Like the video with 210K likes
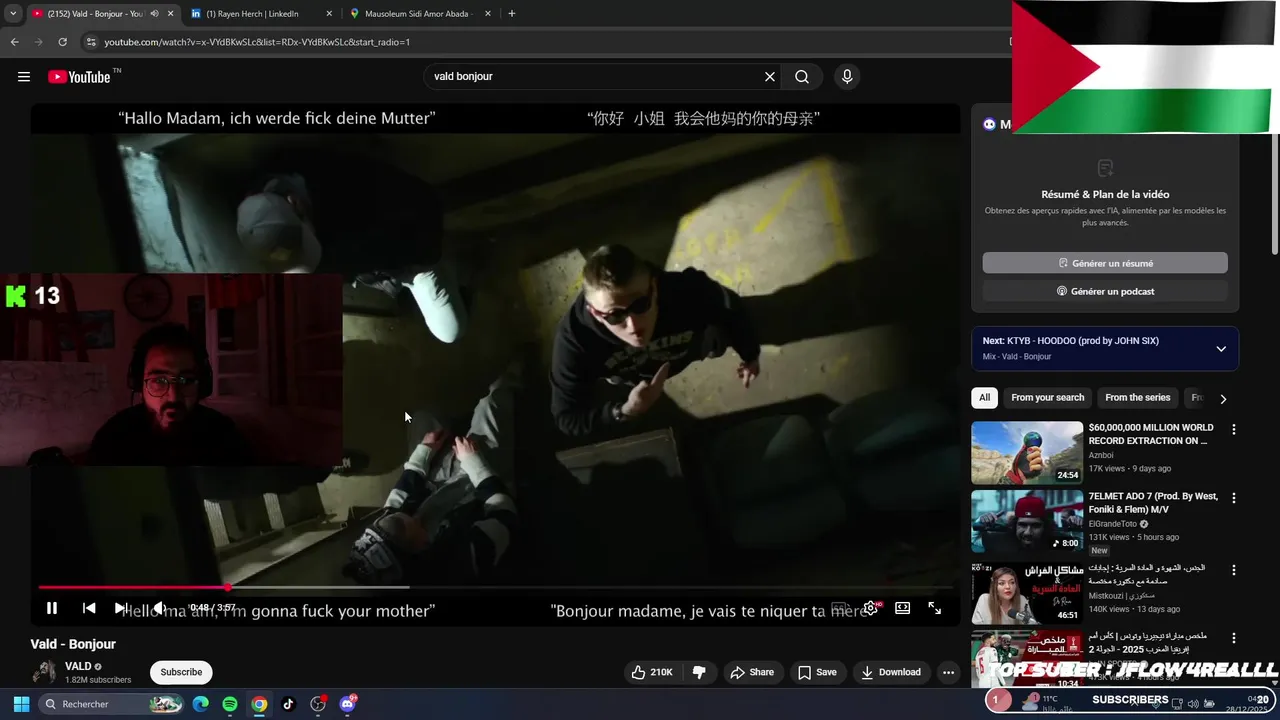The height and width of the screenshot is (720, 1280). (x=652, y=672)
